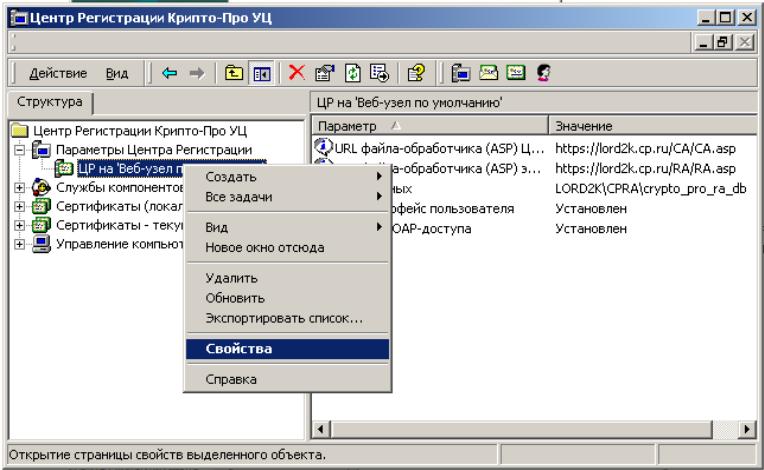Restore the inner MDI child window
This screenshot has width=764, height=470.
723,43
